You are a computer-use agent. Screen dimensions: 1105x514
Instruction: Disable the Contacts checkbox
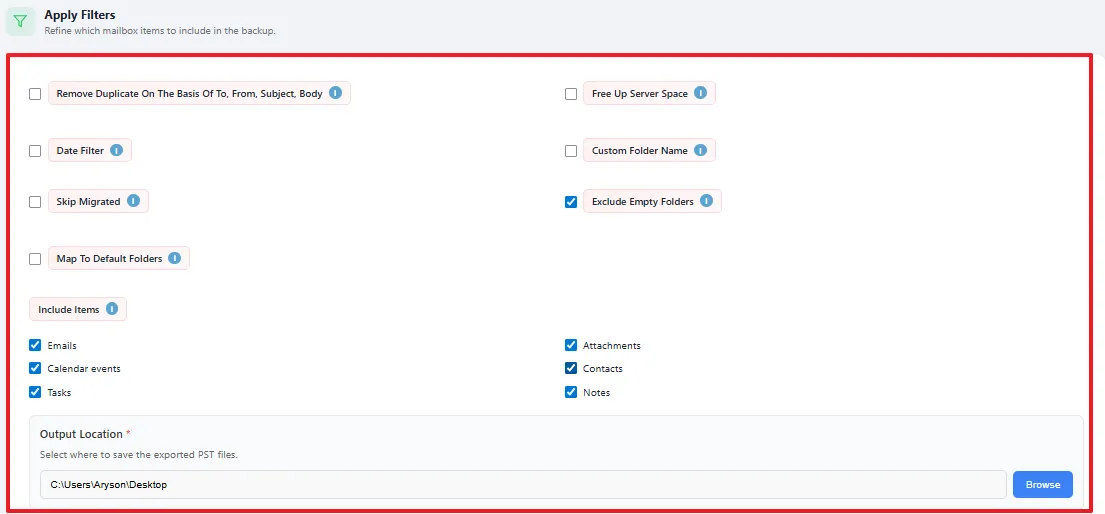tap(572, 368)
